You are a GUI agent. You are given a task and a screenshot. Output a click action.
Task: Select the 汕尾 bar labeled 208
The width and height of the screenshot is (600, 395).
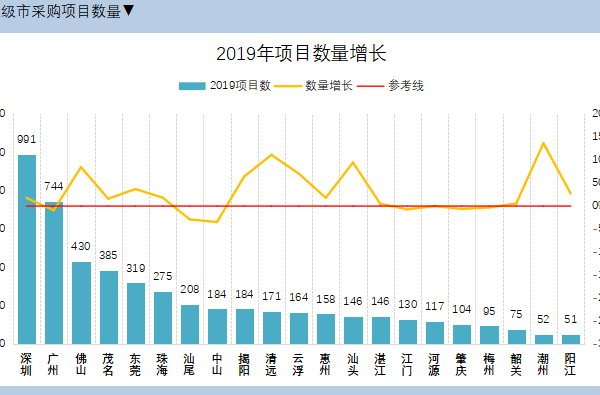[190, 324]
